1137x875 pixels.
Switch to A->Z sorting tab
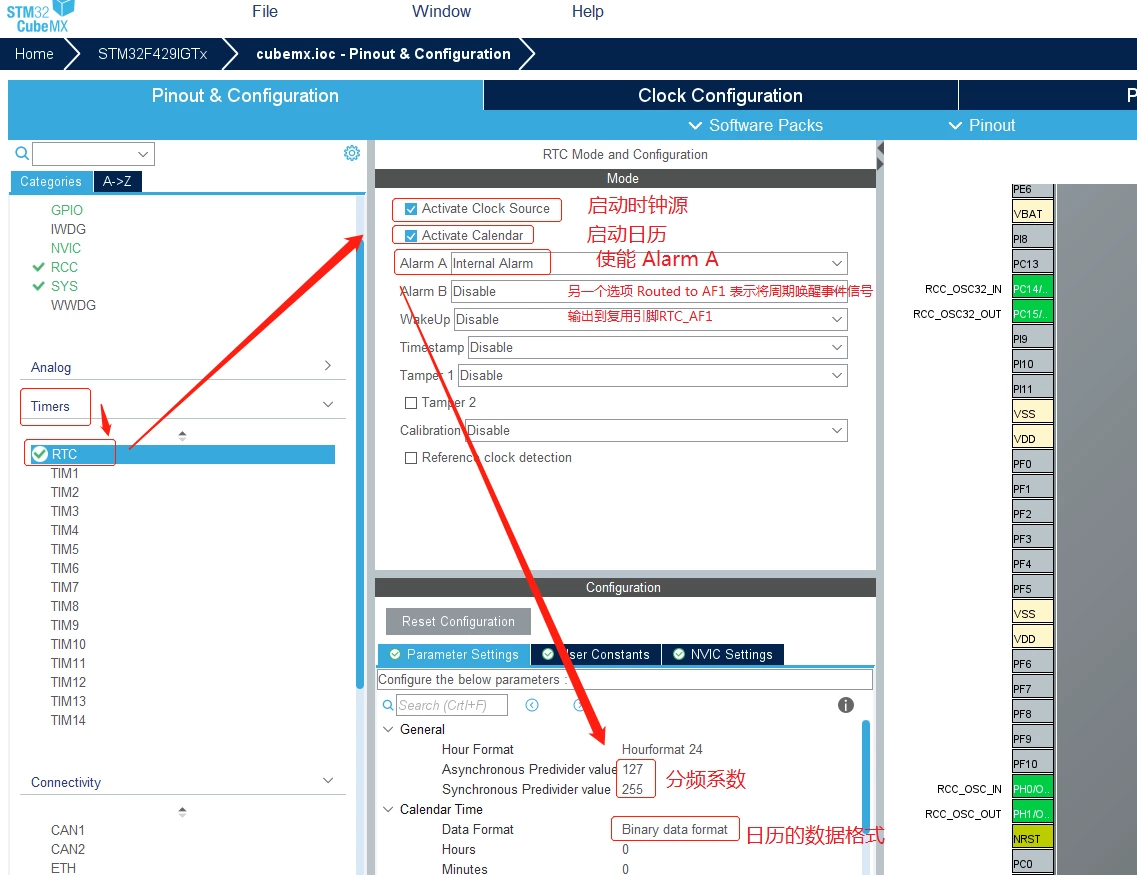(117, 181)
